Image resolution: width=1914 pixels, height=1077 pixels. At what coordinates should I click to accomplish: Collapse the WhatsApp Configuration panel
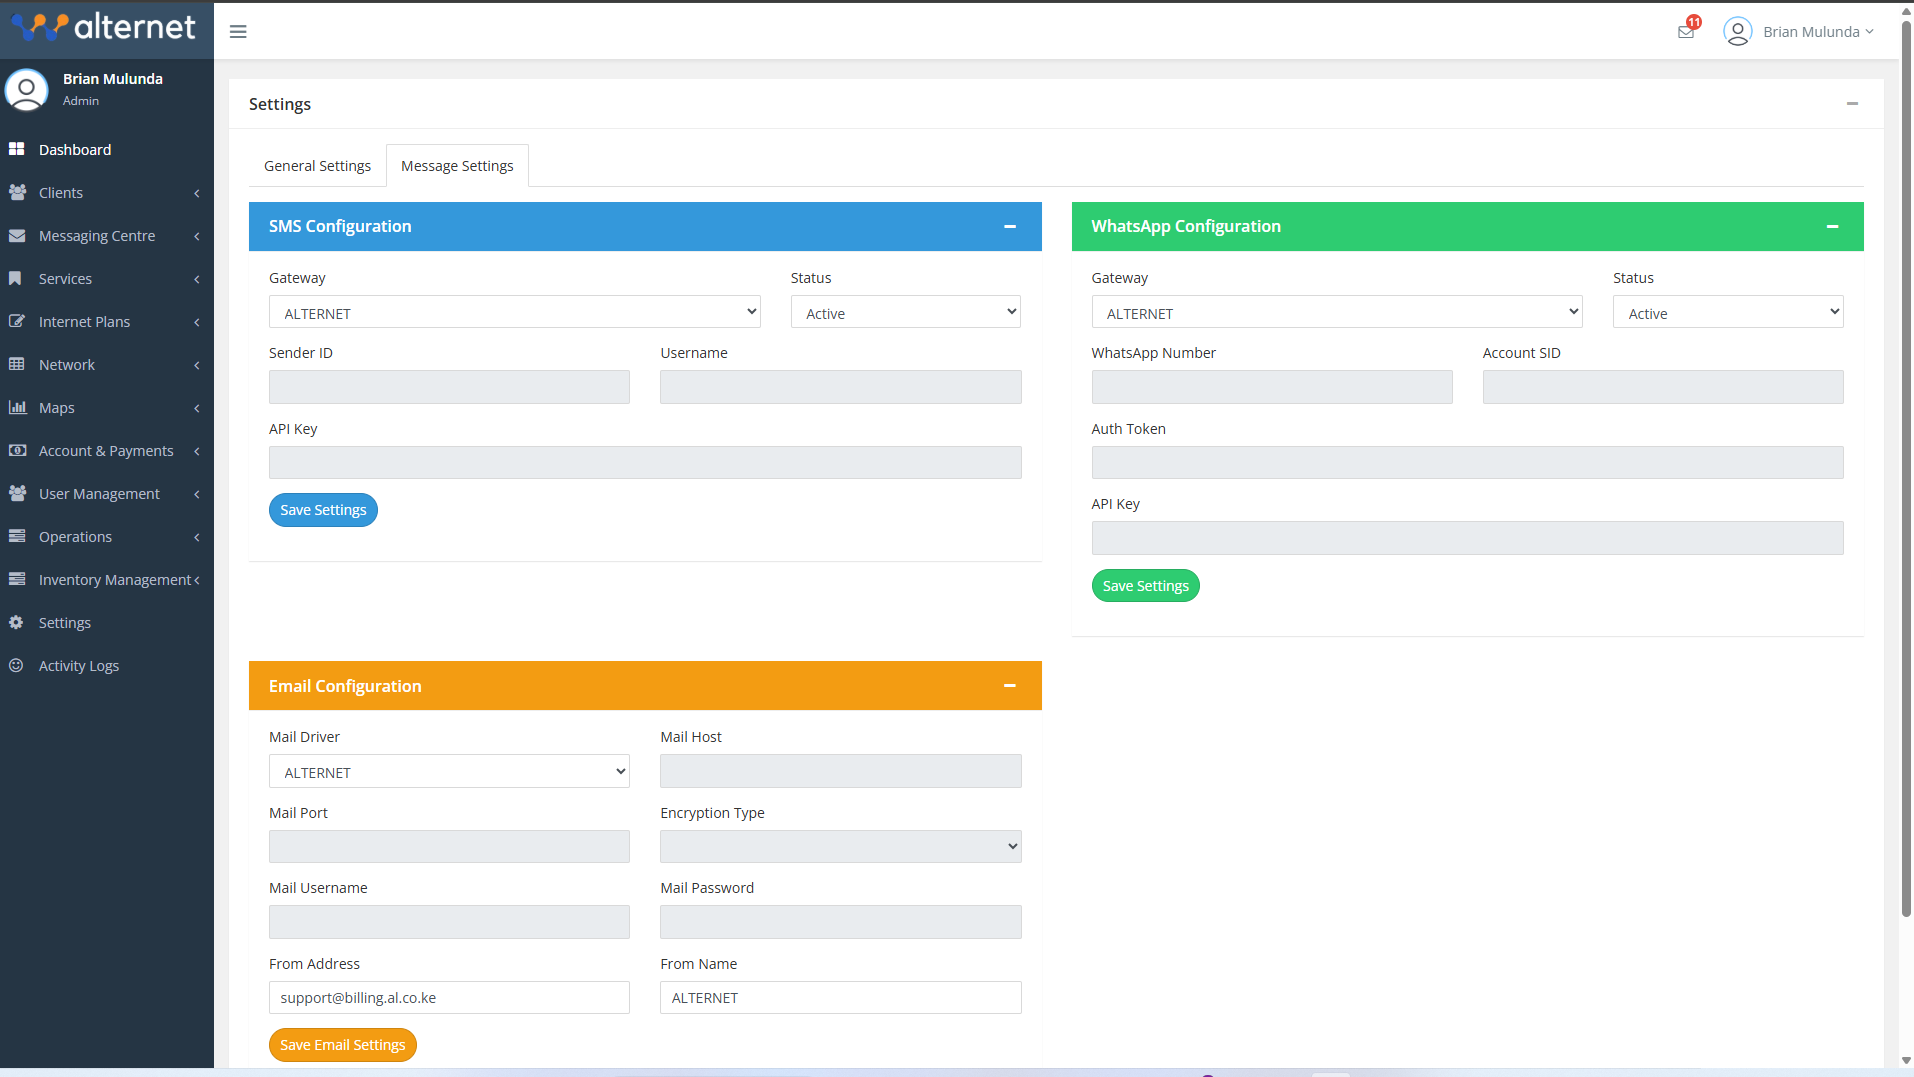pos(1833,226)
